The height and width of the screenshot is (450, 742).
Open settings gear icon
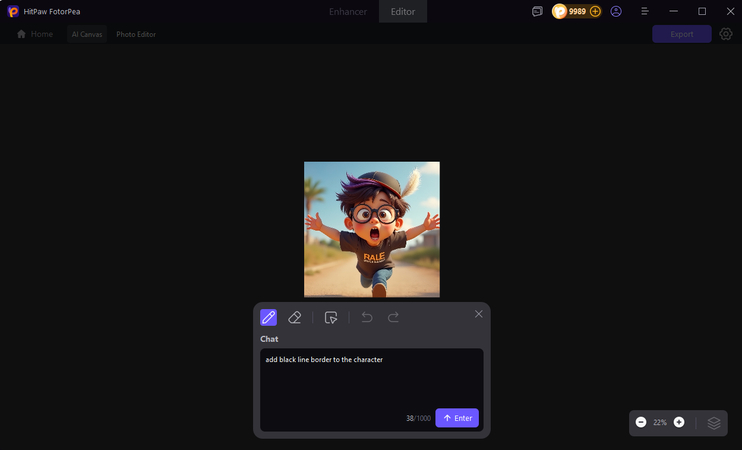726,34
